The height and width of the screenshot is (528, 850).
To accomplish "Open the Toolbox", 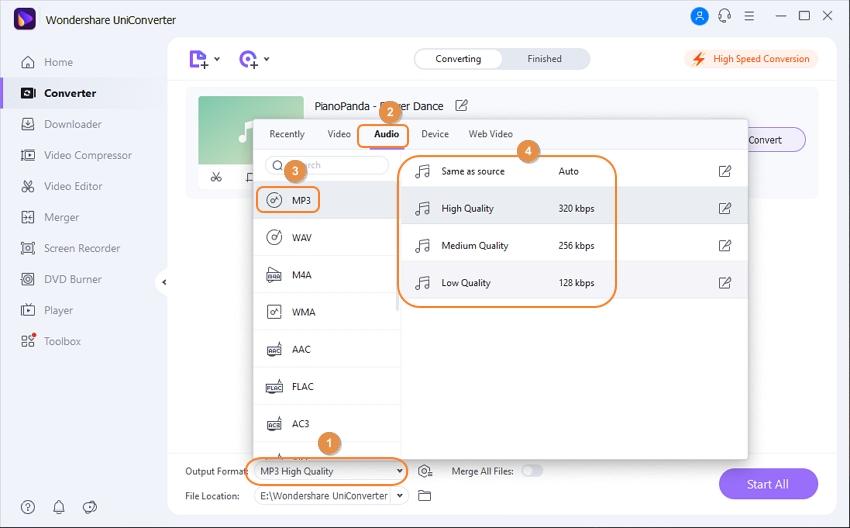I will click(50, 341).
